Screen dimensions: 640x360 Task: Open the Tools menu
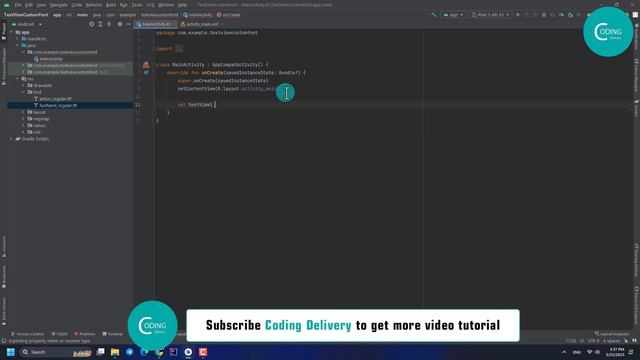137,5
